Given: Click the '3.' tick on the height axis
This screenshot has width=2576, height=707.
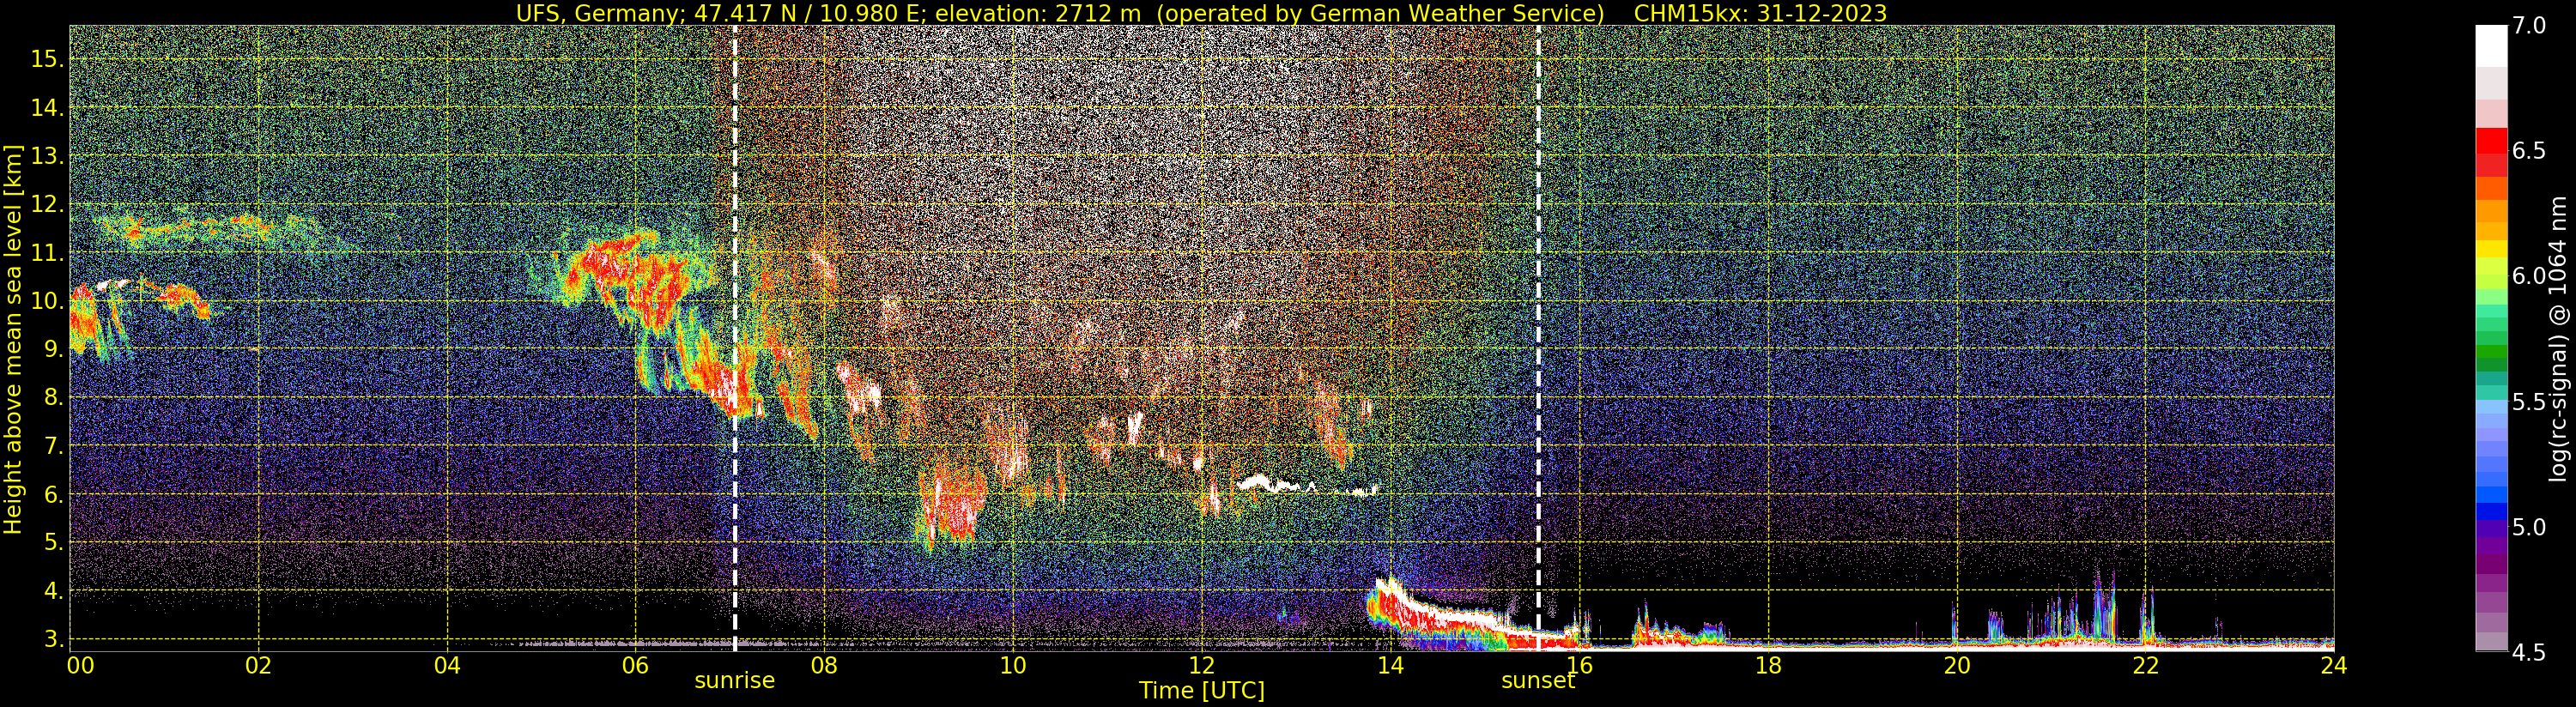Looking at the screenshot, I should [54, 639].
